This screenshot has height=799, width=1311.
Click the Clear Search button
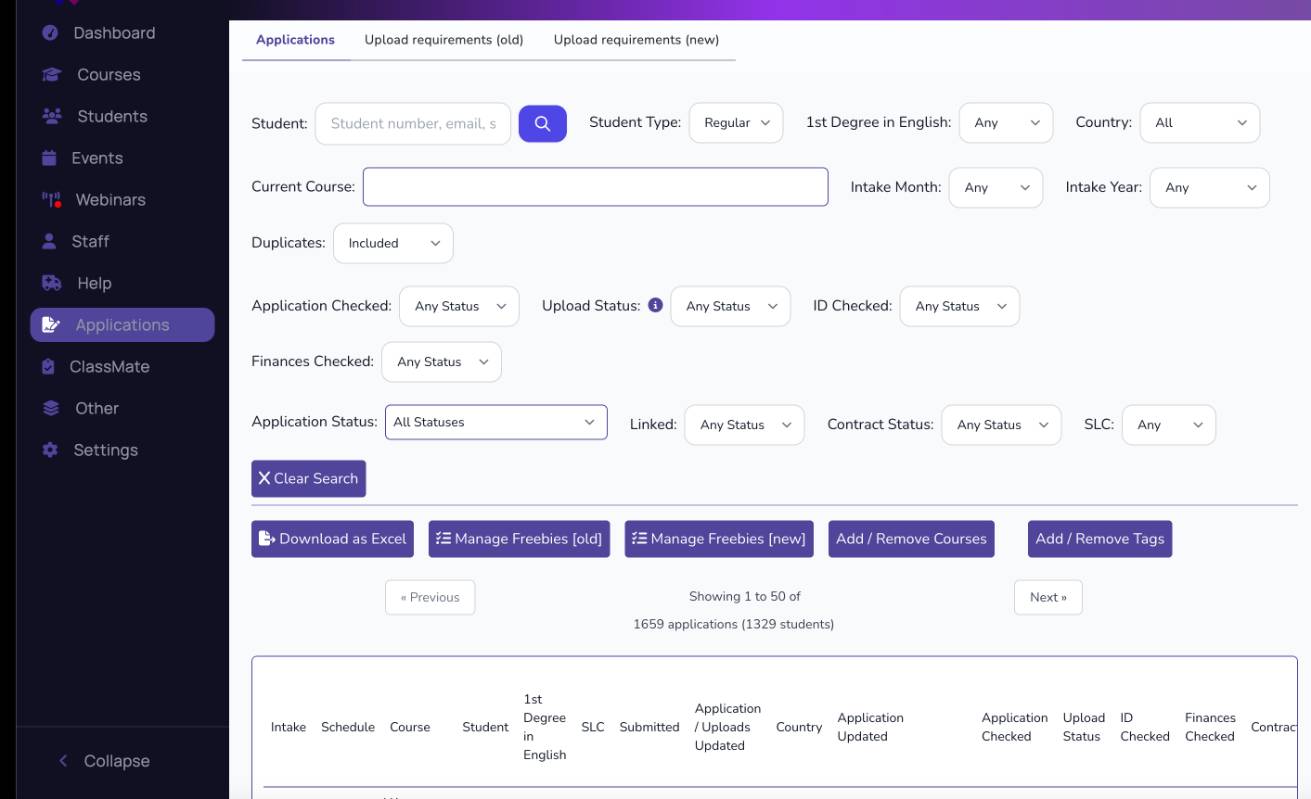309,479
